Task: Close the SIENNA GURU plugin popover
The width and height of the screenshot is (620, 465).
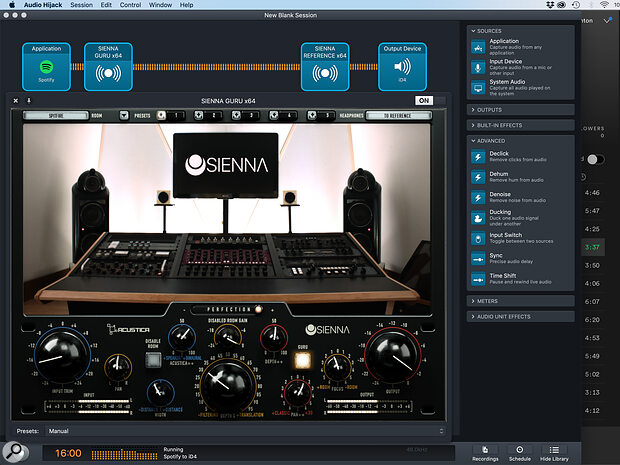Action: click(15, 101)
